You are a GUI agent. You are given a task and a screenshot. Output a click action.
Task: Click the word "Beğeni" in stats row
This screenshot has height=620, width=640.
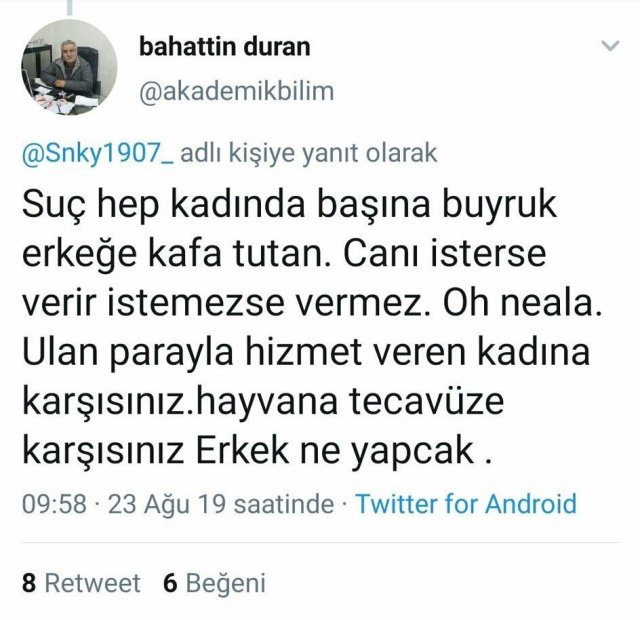click(226, 583)
